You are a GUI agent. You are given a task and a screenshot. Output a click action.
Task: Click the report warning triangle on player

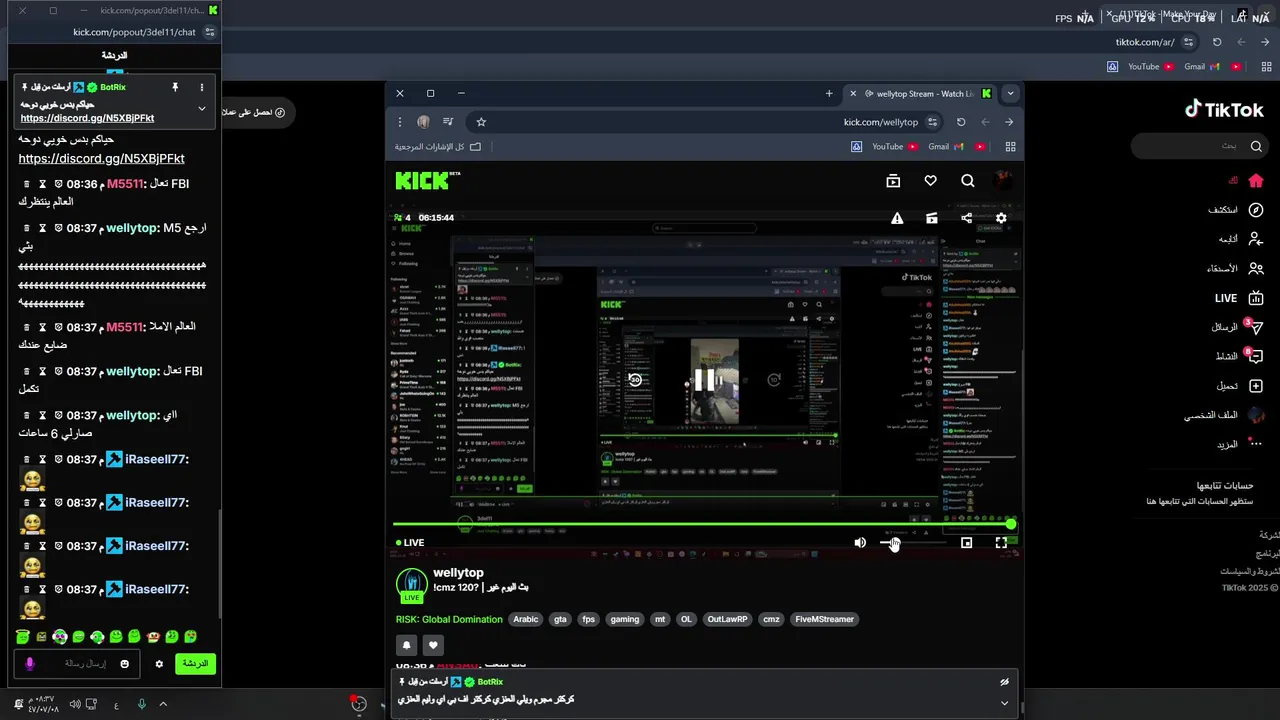[897, 218]
